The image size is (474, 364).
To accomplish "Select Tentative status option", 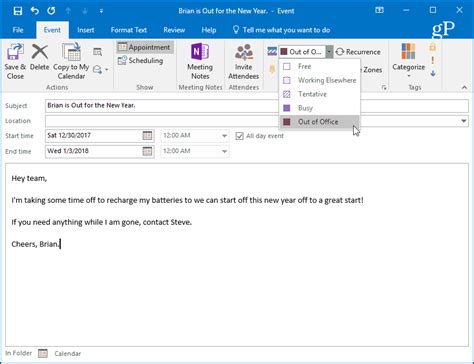I will (320, 94).
